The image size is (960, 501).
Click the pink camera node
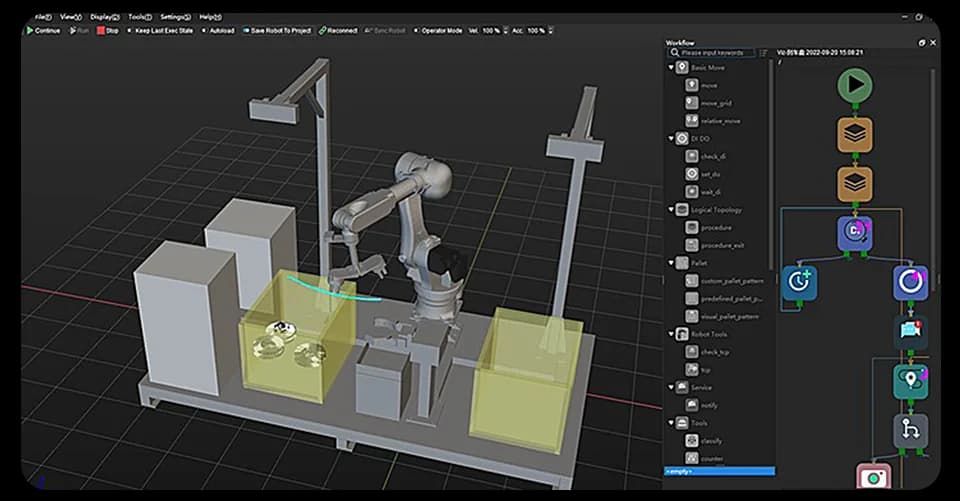tap(874, 477)
